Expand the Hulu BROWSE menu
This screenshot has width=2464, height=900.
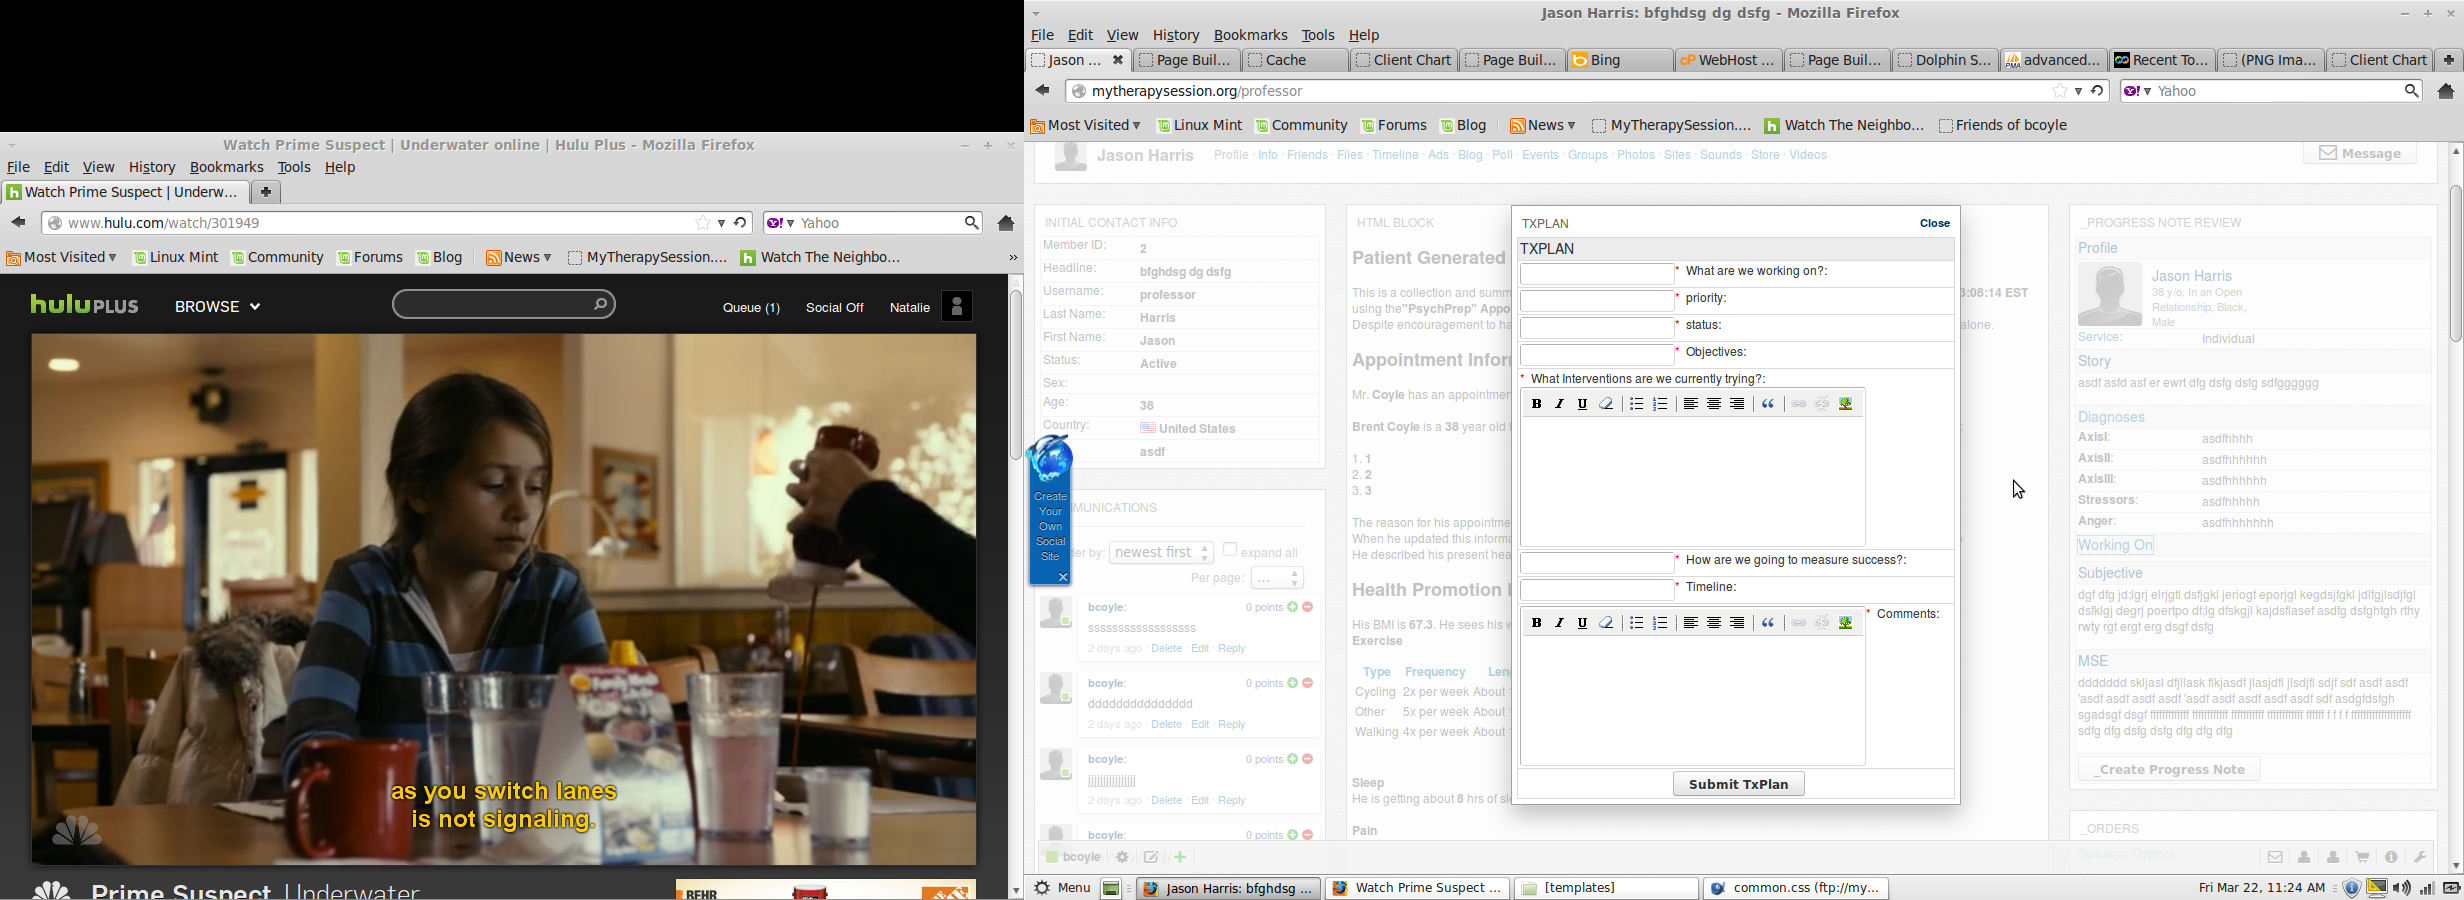tap(217, 307)
